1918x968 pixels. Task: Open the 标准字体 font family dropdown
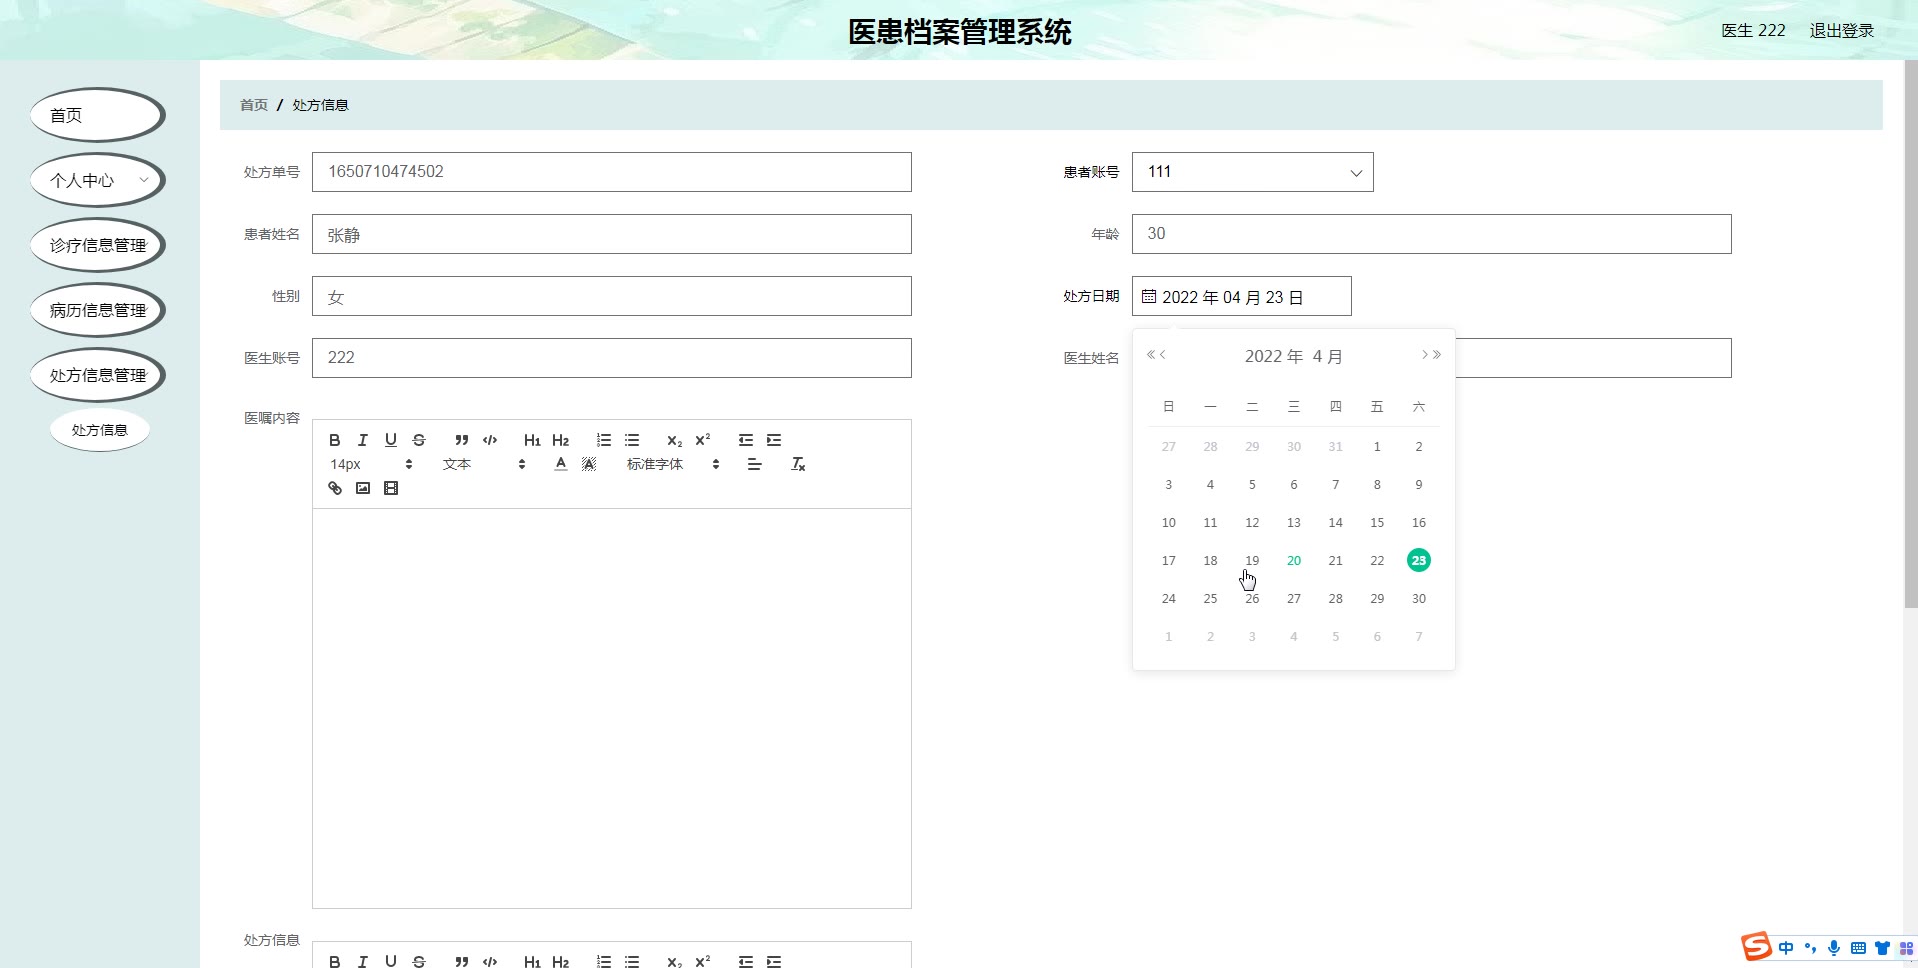click(x=672, y=464)
